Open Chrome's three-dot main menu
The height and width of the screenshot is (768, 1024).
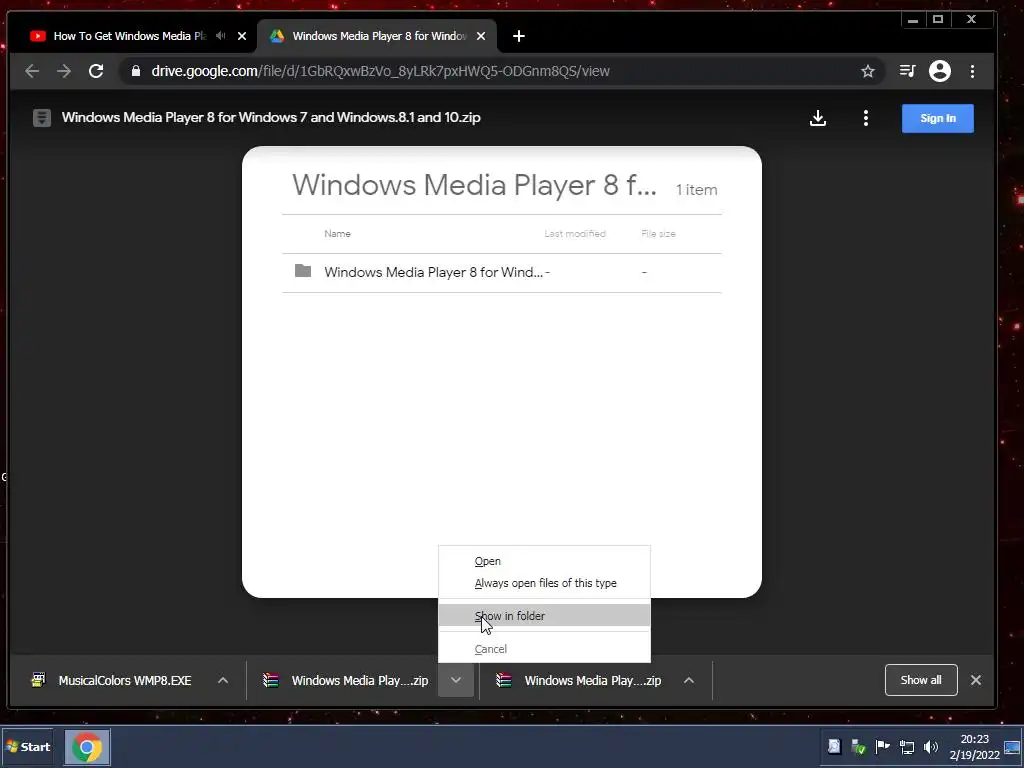pos(972,71)
